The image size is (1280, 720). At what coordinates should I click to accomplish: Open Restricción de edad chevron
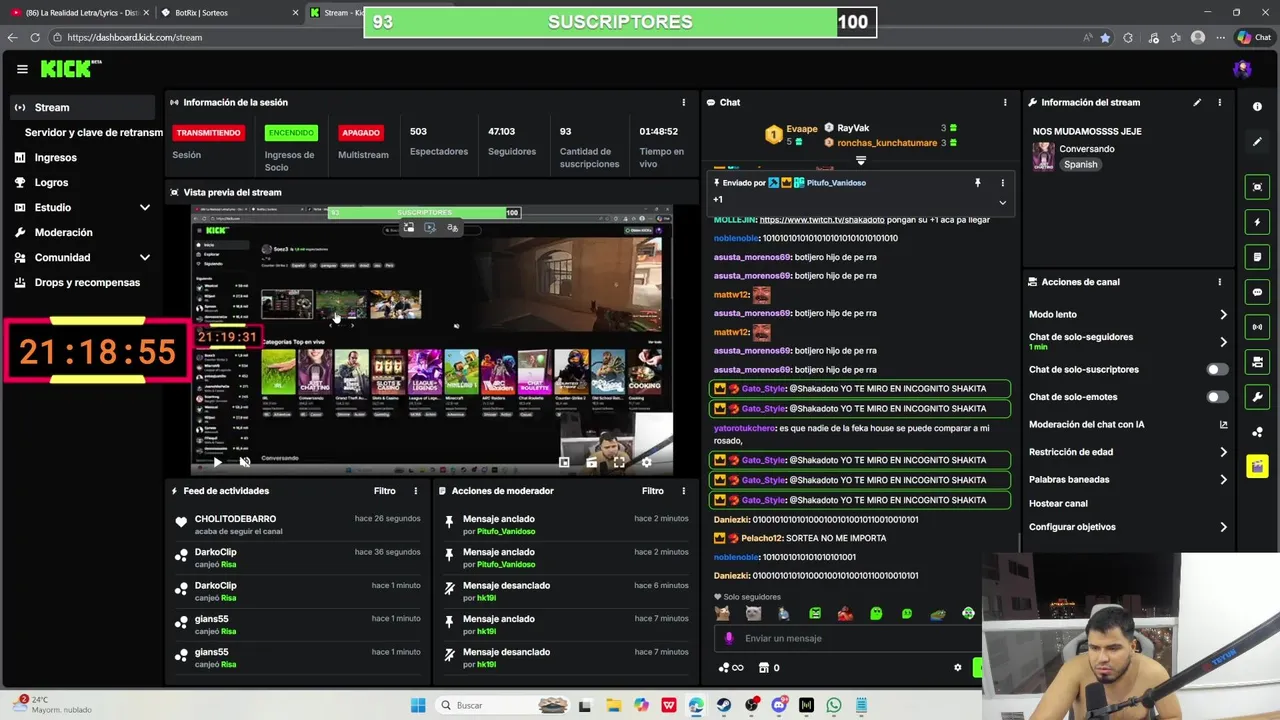tap(1223, 452)
